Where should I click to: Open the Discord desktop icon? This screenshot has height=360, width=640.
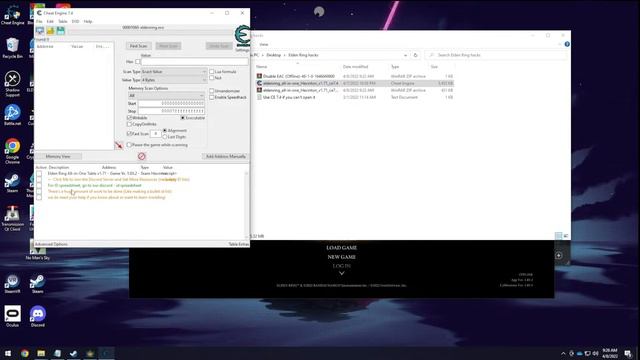click(x=38, y=316)
